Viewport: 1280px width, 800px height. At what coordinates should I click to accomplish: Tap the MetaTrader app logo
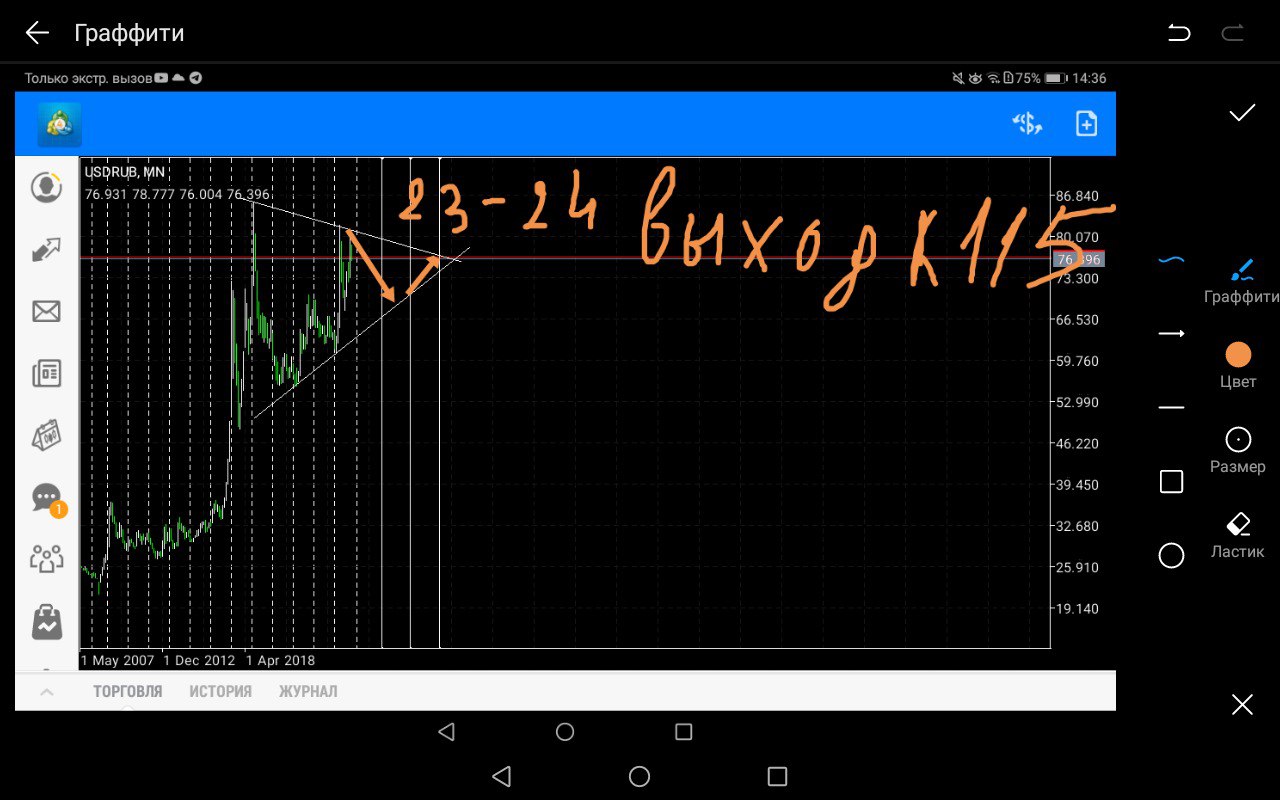[x=59, y=124]
